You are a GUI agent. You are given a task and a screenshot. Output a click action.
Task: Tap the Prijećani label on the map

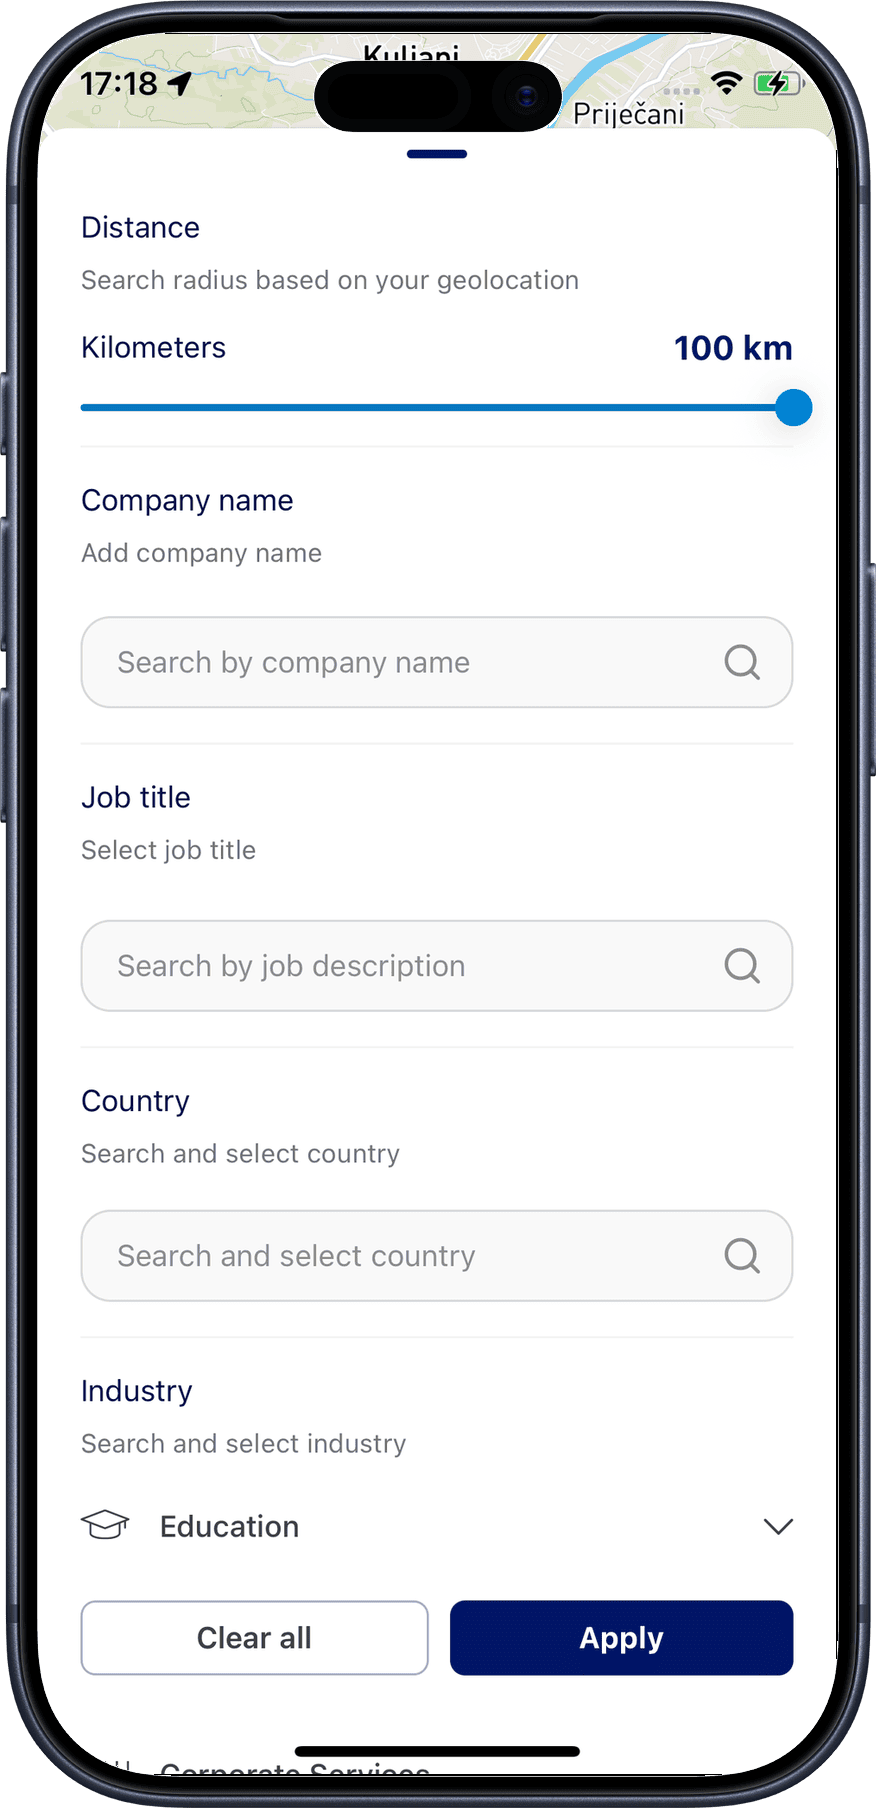point(628,115)
